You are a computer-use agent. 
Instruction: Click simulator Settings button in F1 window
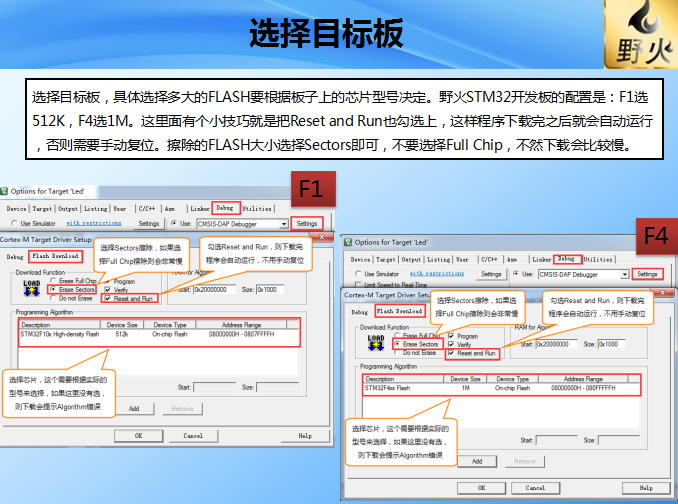click(149, 223)
